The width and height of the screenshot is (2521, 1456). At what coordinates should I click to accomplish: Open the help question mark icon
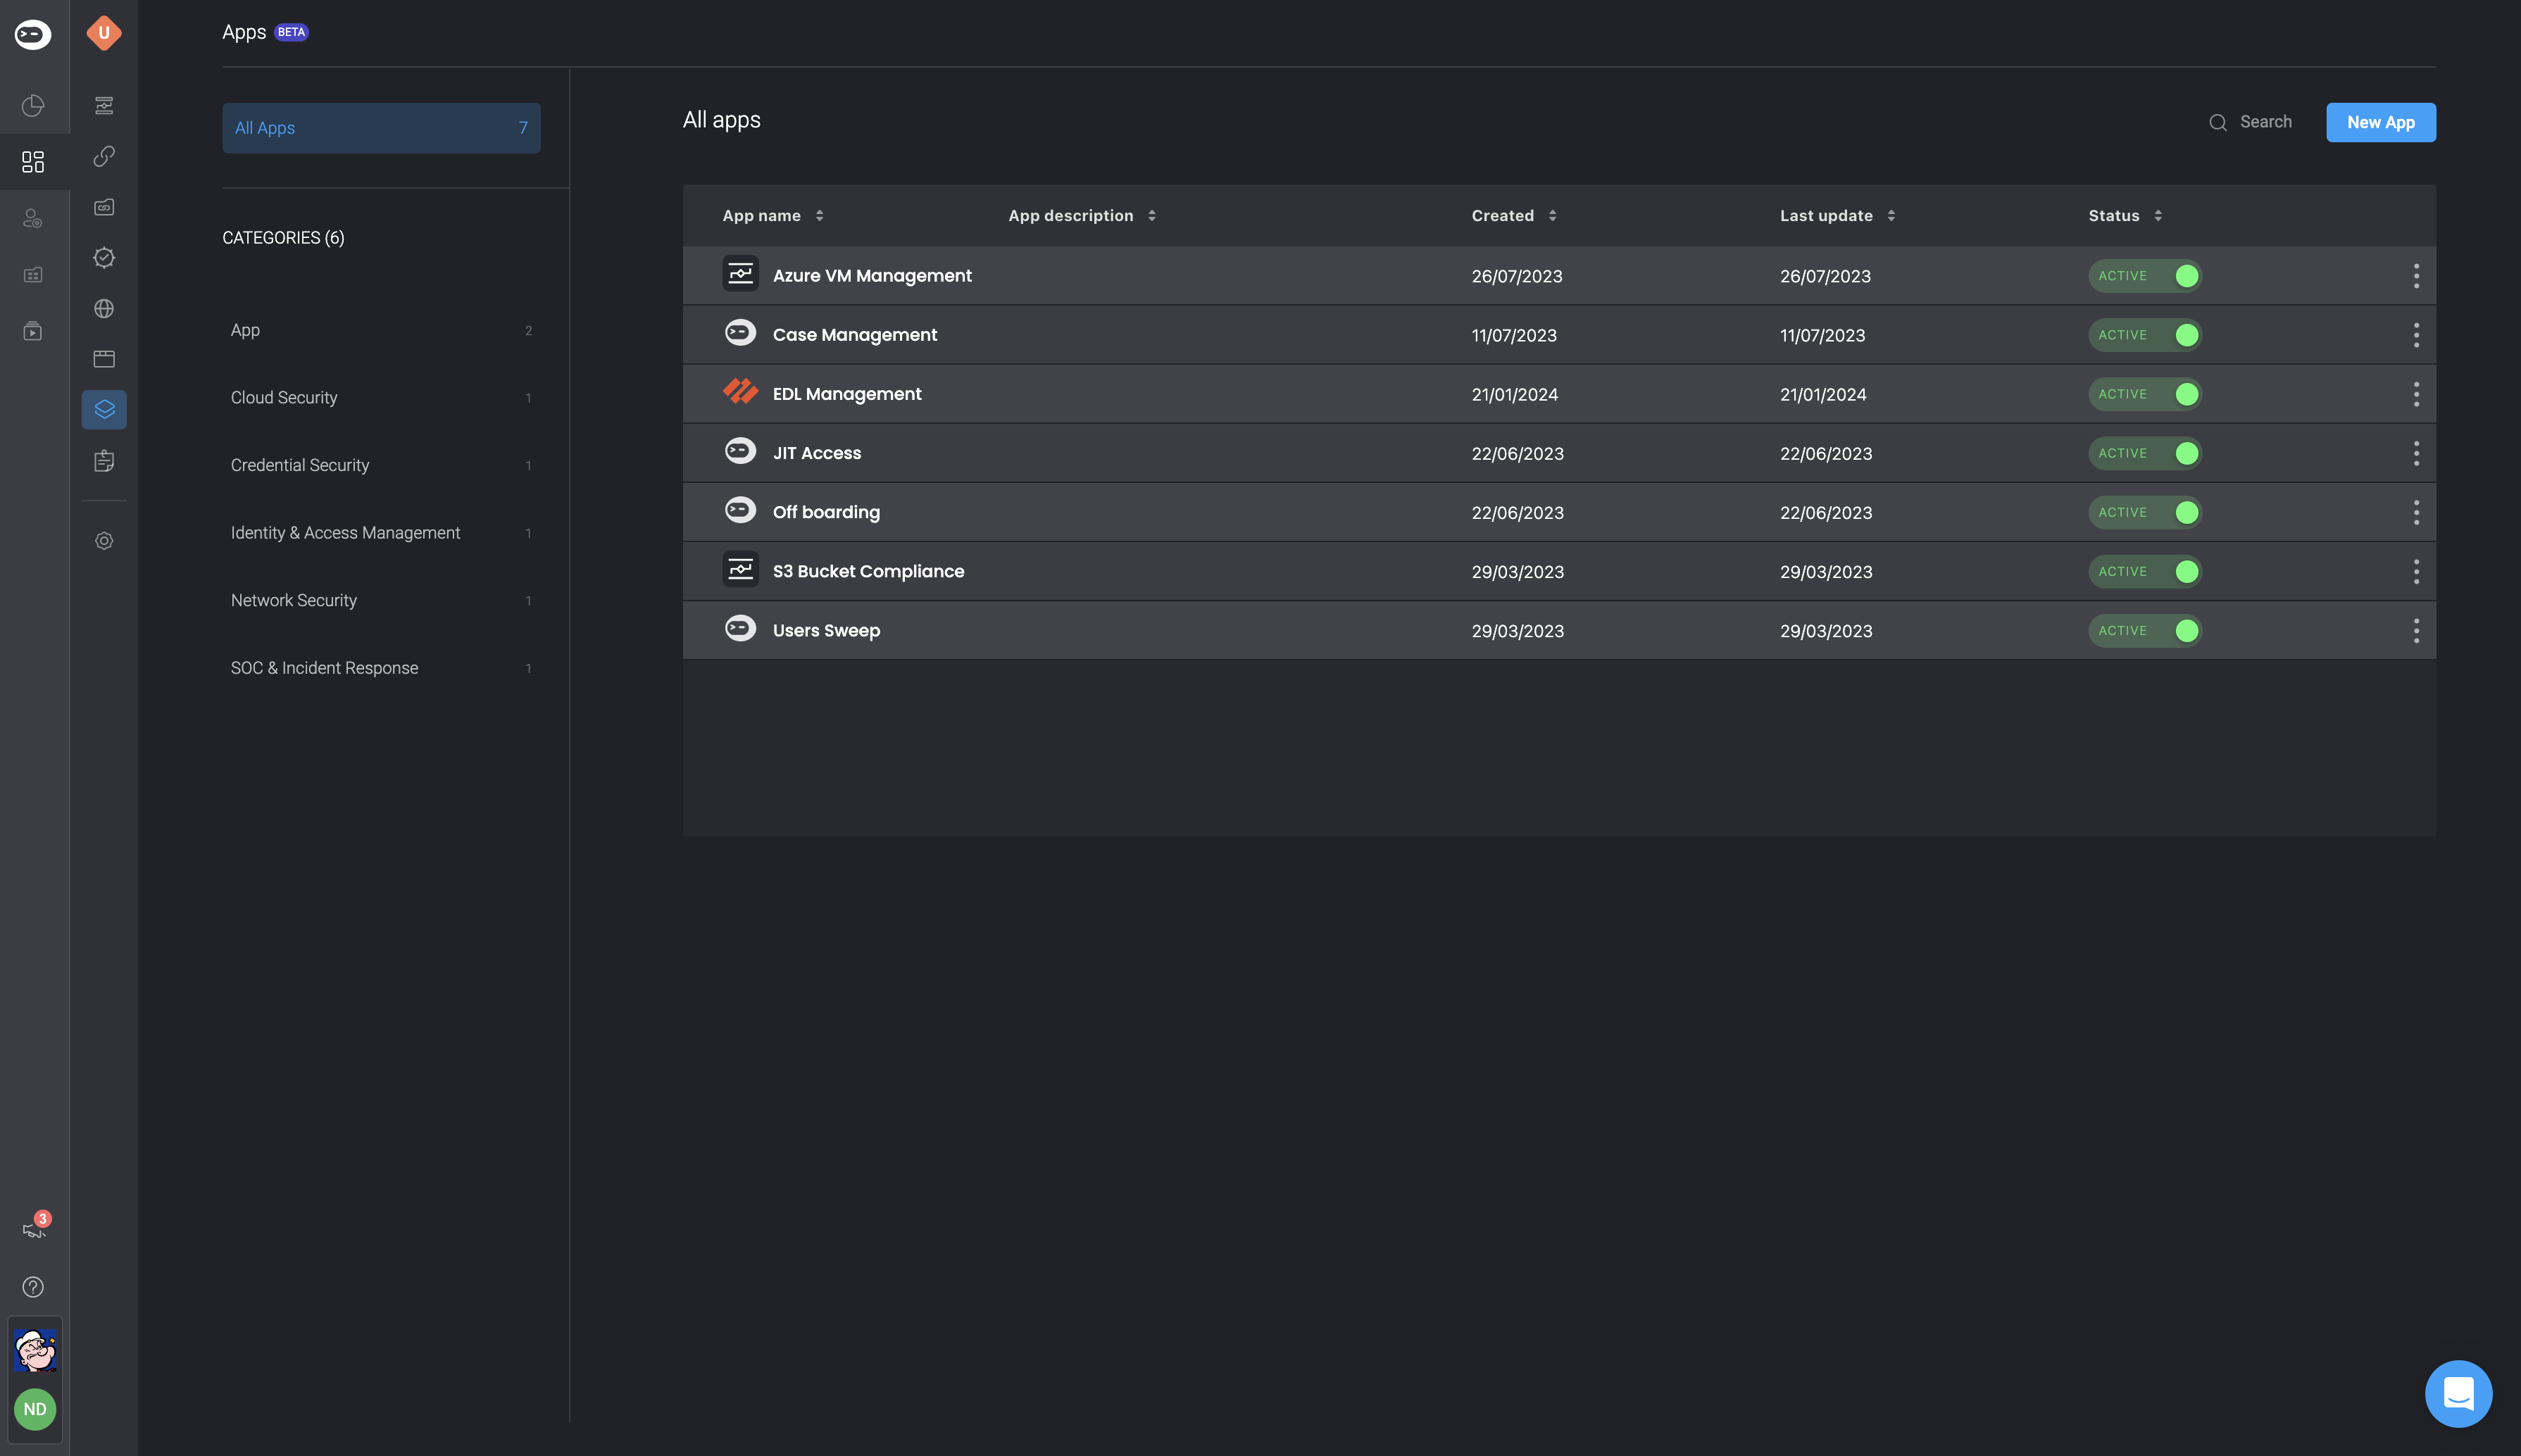coord(33,1287)
